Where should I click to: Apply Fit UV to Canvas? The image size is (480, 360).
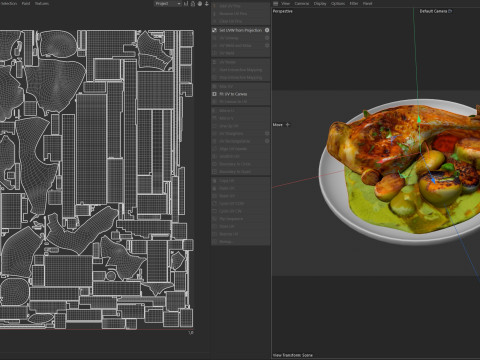click(x=233, y=94)
